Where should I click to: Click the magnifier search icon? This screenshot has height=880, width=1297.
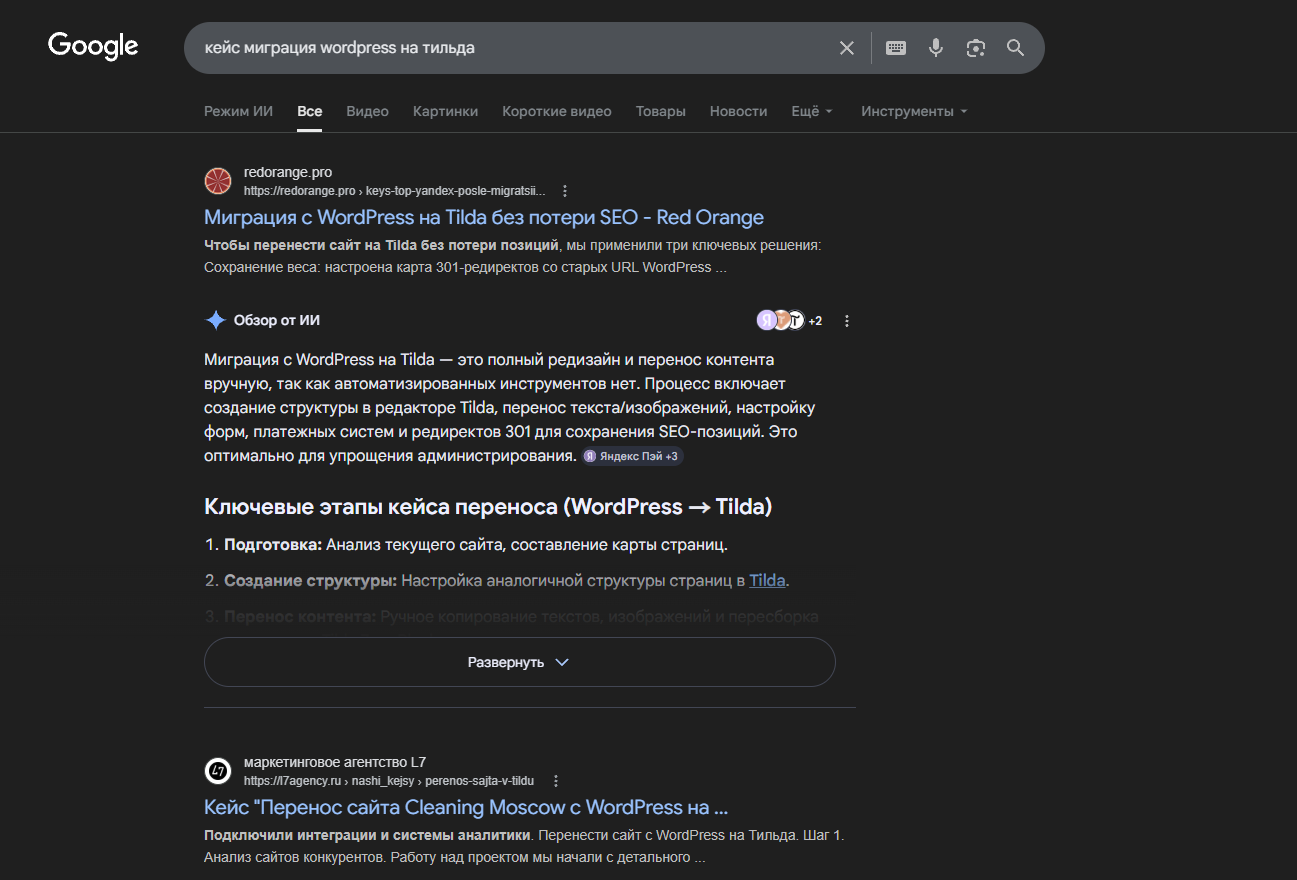[x=1016, y=48]
